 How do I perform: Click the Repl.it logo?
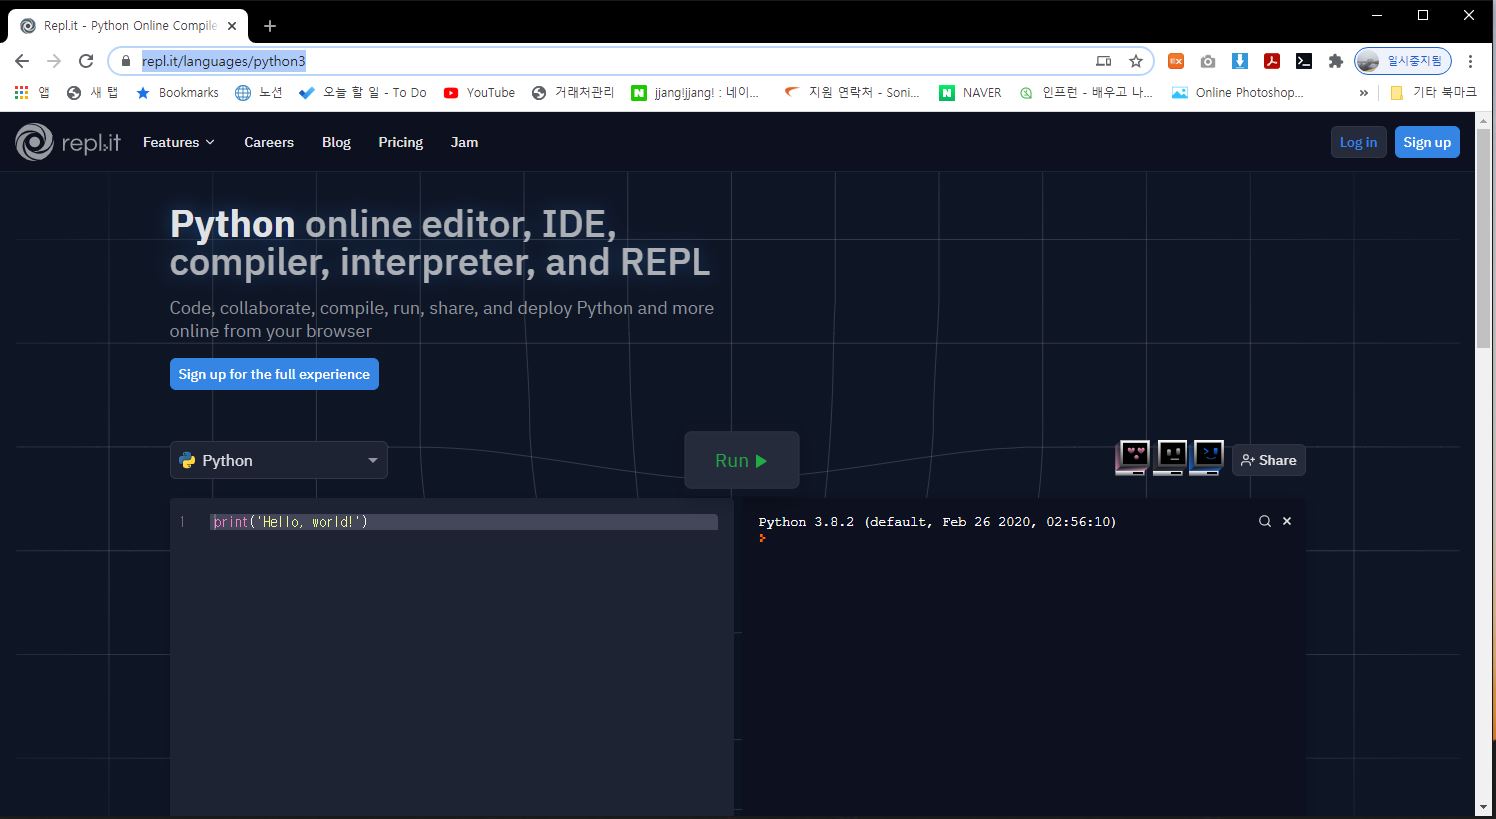pos(66,142)
